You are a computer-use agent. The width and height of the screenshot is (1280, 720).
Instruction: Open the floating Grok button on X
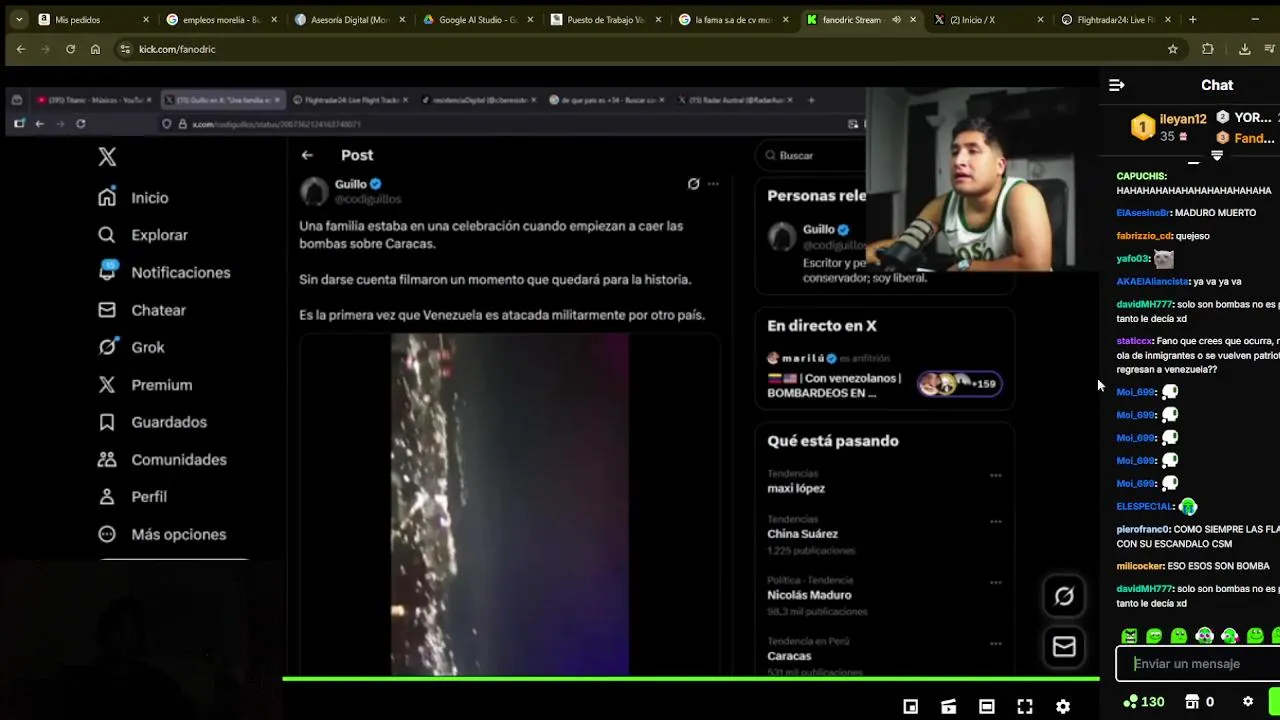tap(1064, 596)
